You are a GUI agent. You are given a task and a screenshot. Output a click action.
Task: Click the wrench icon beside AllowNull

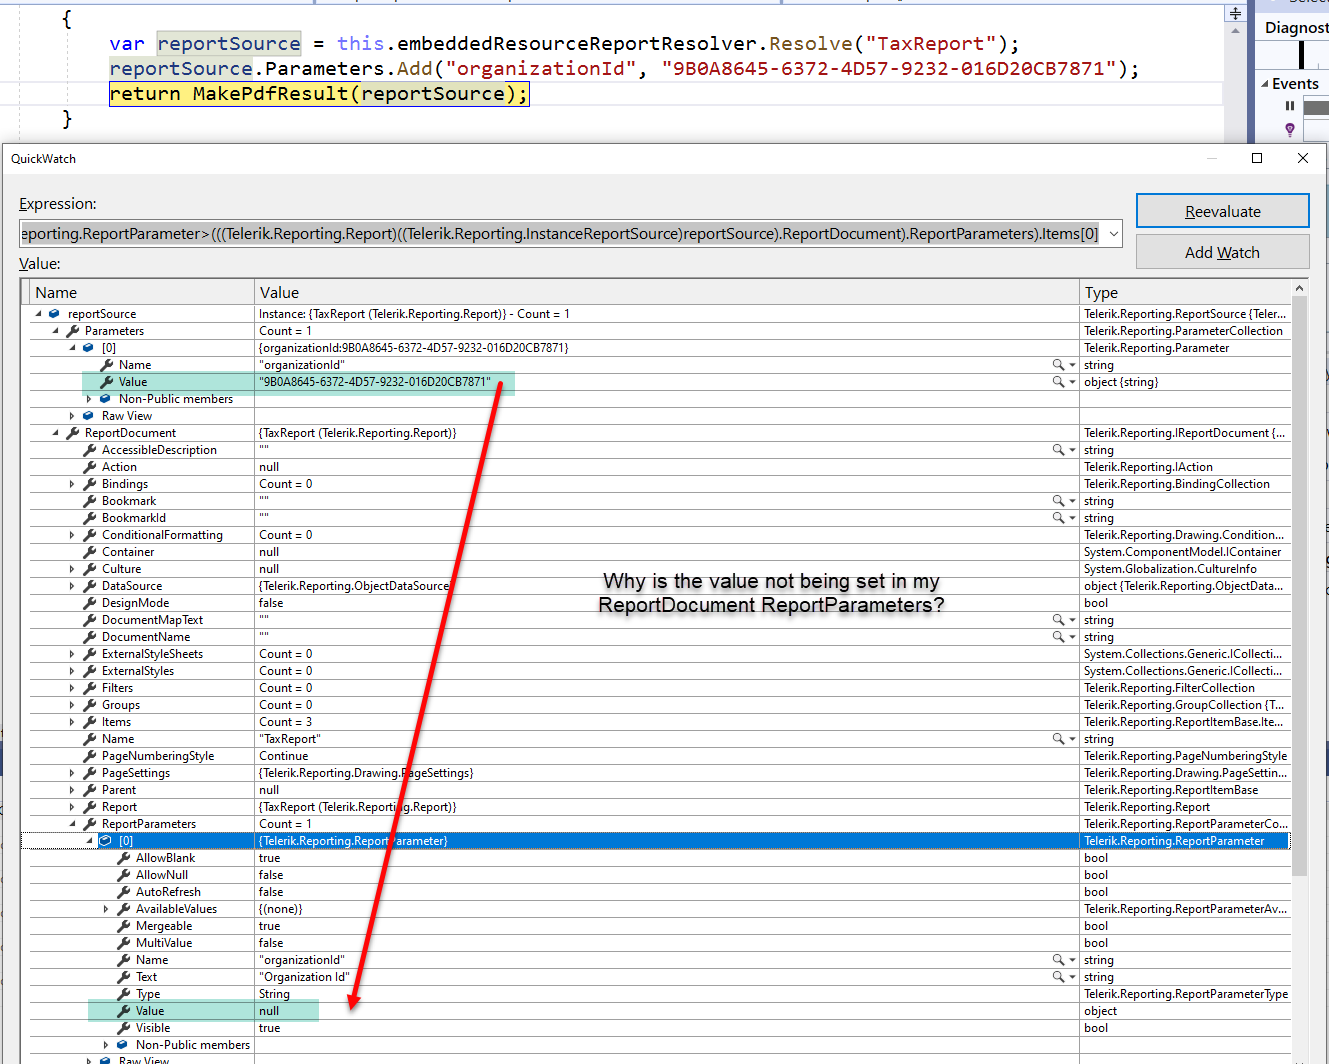124,875
